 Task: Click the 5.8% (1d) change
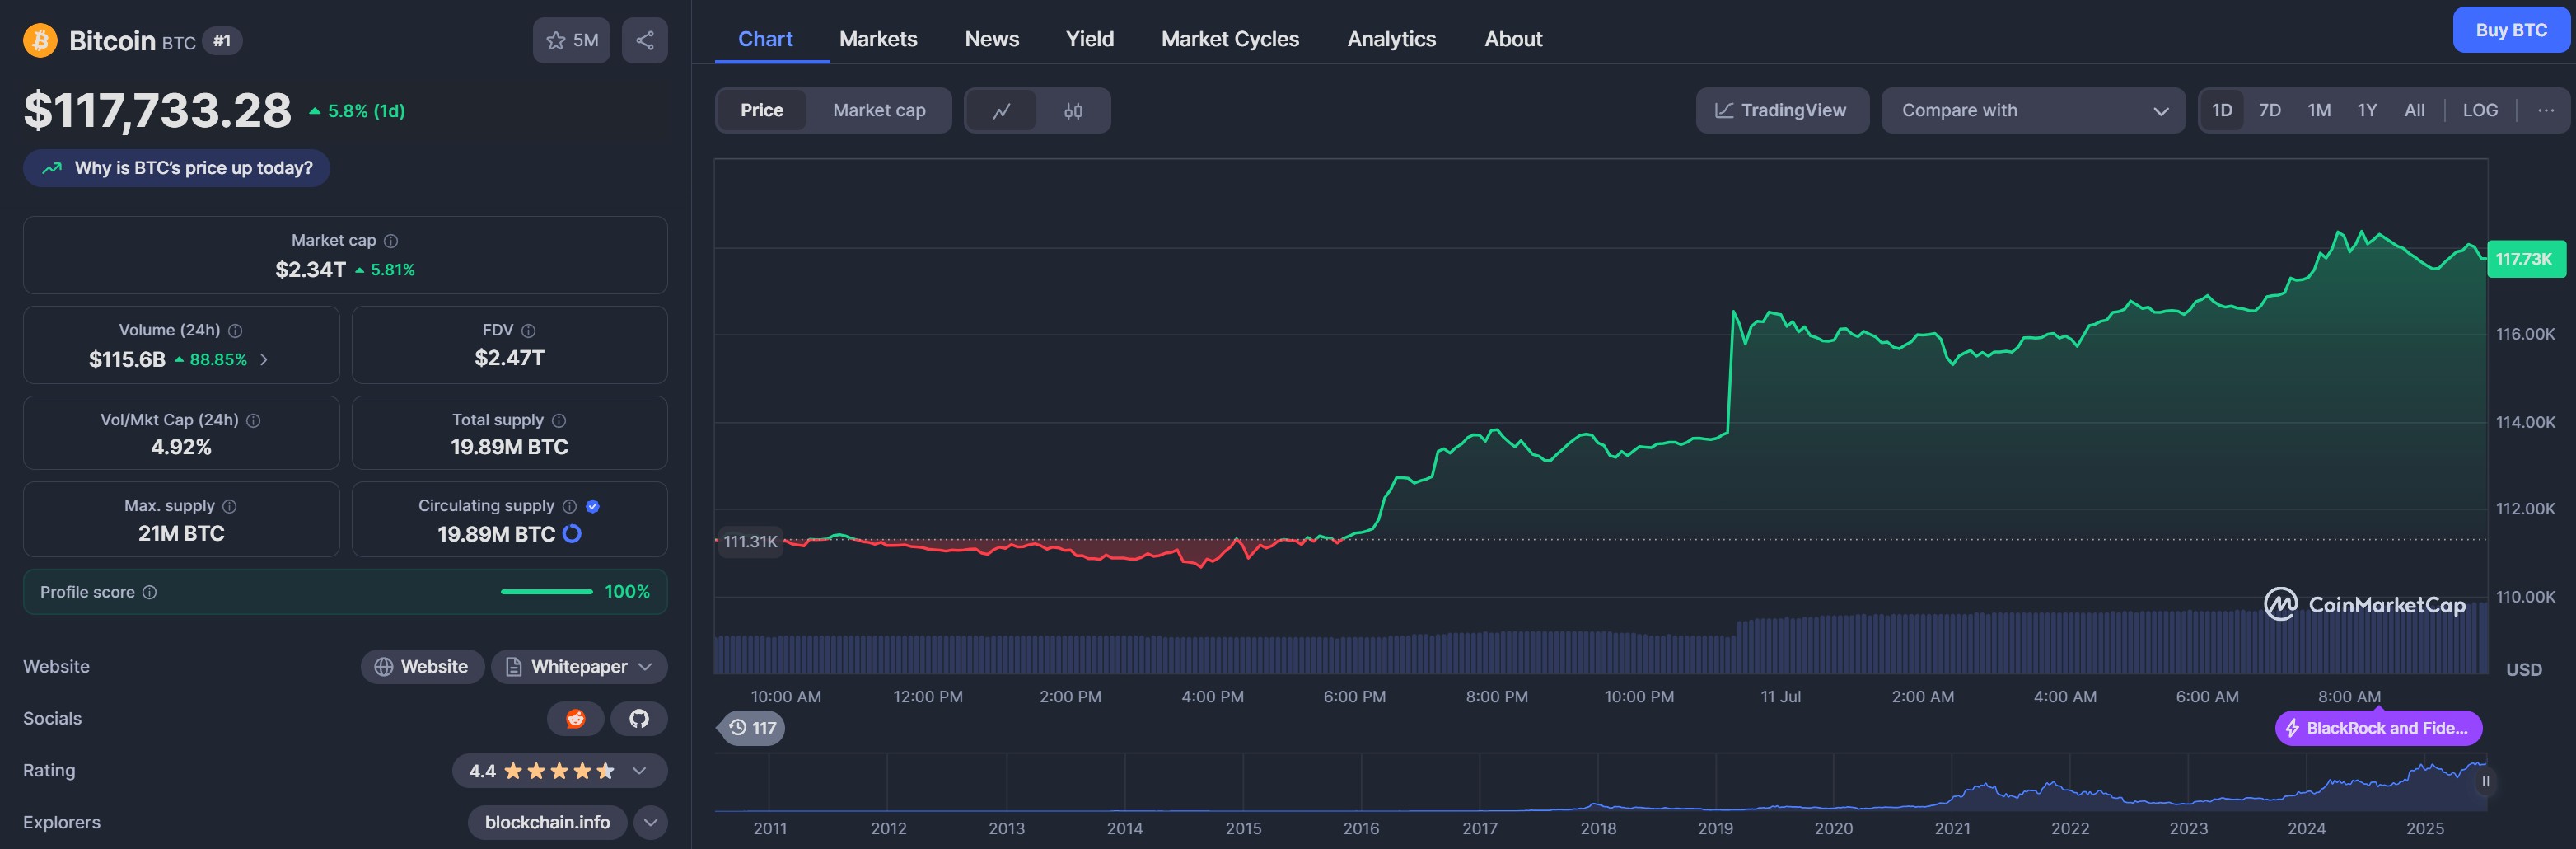pos(357,111)
